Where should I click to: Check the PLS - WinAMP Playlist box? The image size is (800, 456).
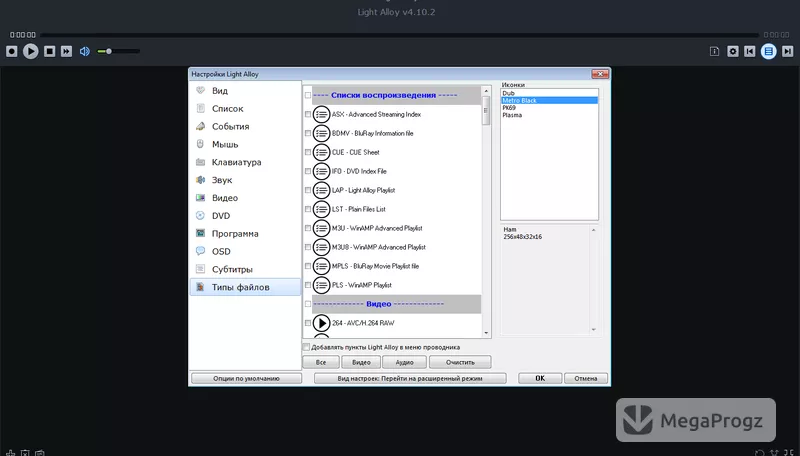tap(308, 285)
